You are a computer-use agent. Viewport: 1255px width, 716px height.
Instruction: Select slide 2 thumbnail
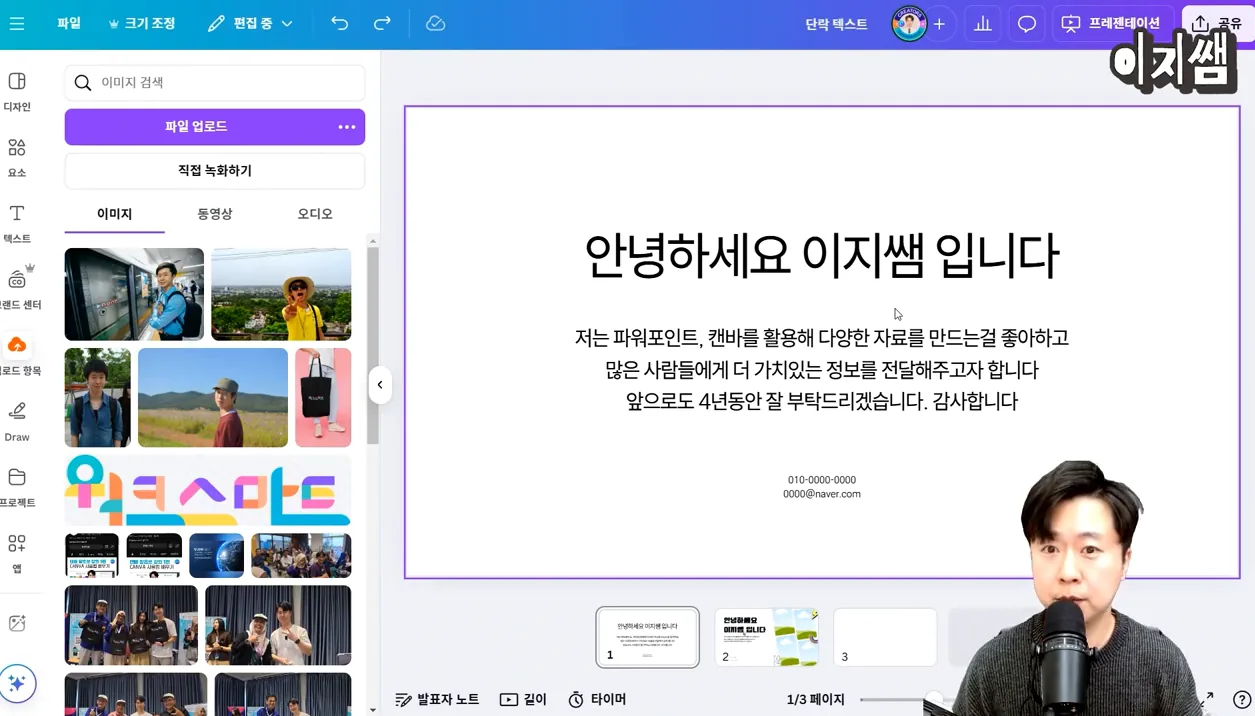coord(766,637)
